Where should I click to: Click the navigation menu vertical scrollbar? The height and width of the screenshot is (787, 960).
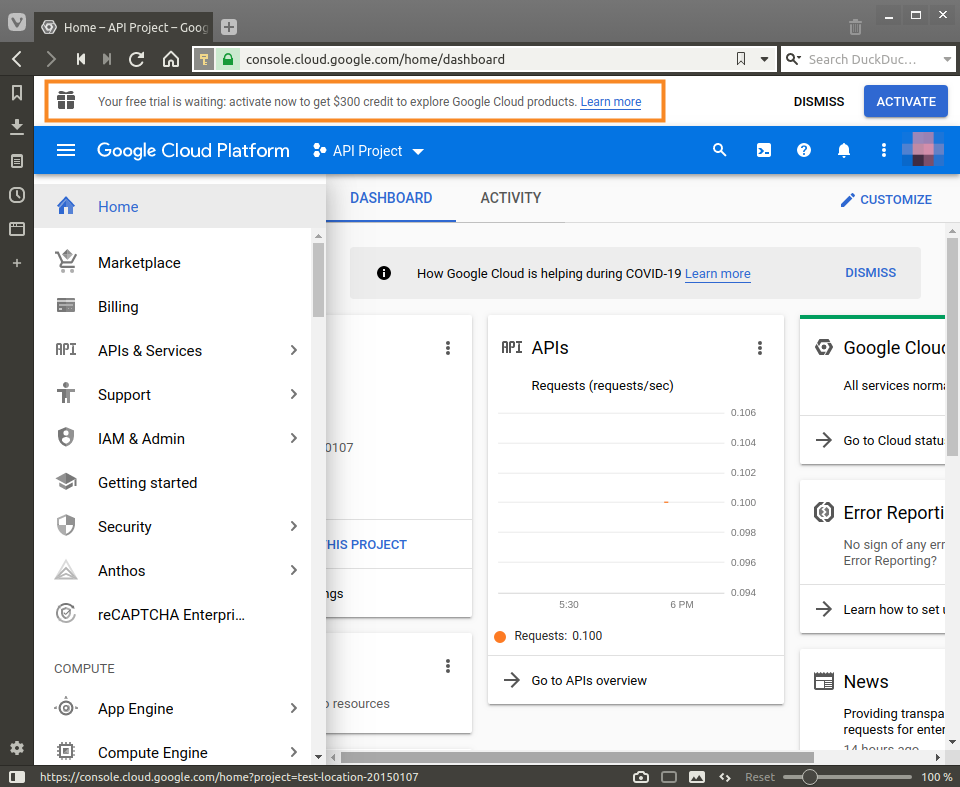click(x=318, y=280)
